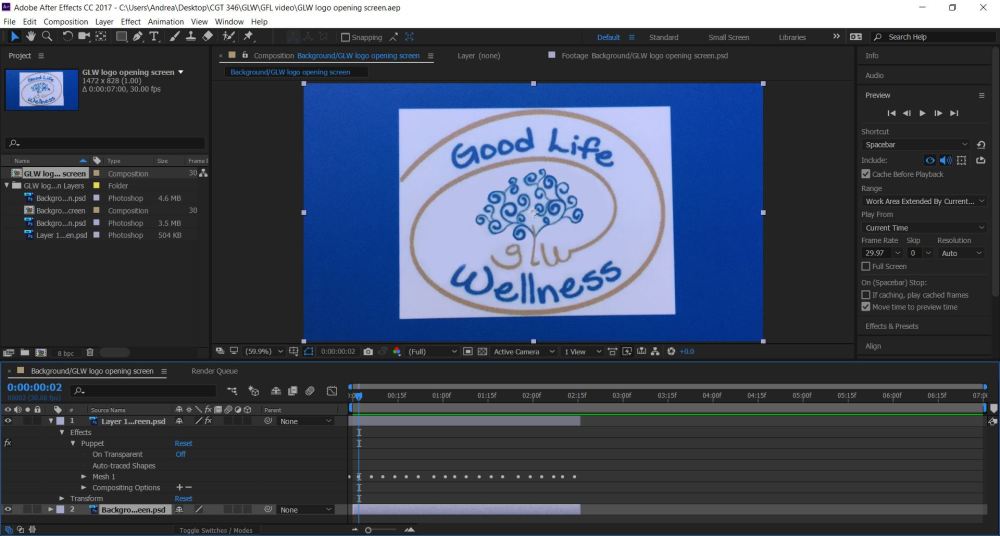This screenshot has height=536, width=1000.
Task: Click the Toggle Switches / Modes button
Action: point(216,530)
